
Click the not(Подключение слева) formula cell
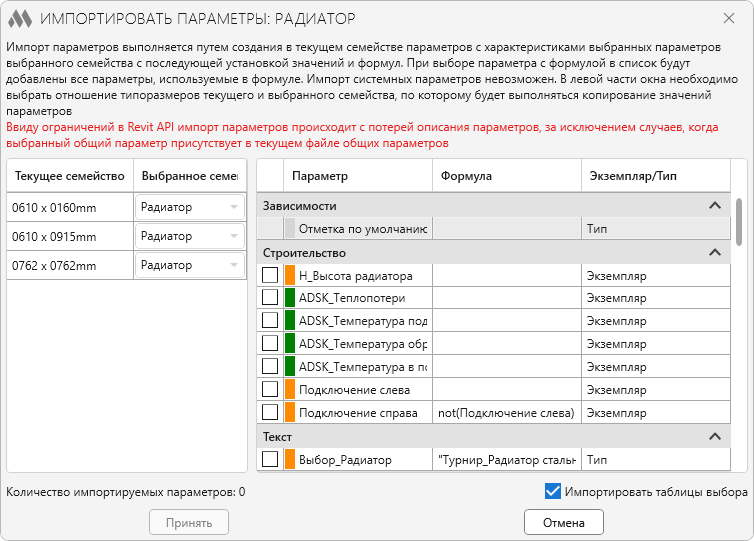[x=507, y=413]
